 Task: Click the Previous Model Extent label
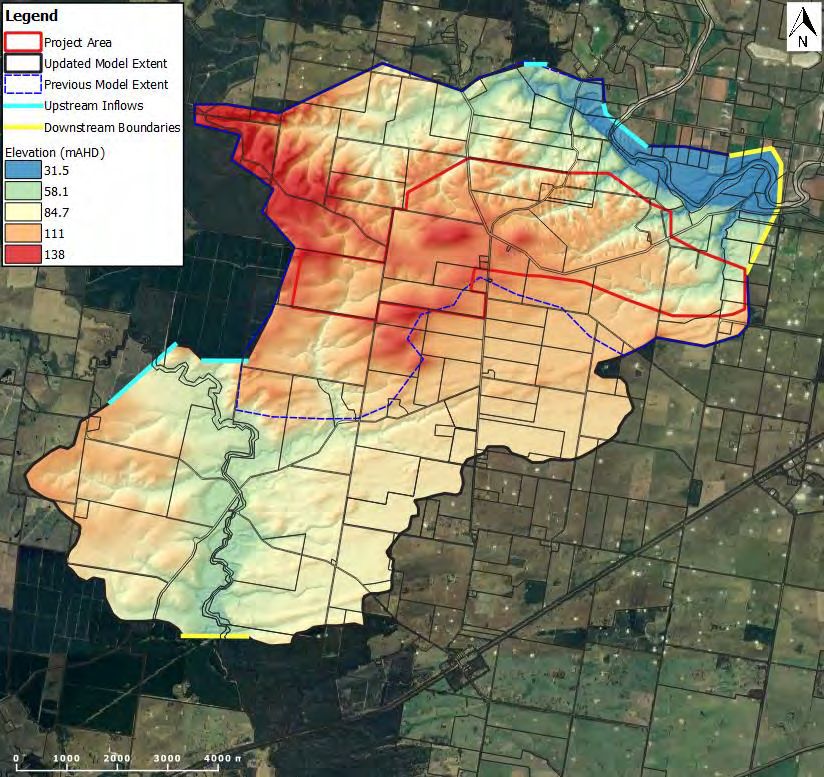106,85
